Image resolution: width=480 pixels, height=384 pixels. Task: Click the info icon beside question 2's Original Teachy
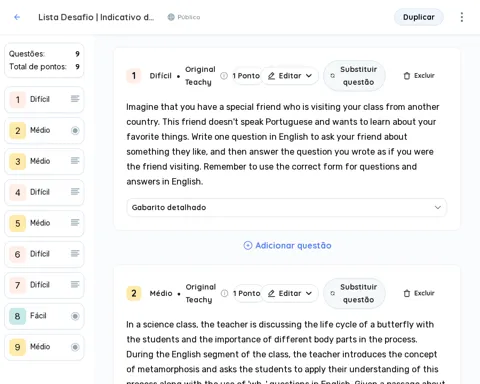click(x=224, y=293)
